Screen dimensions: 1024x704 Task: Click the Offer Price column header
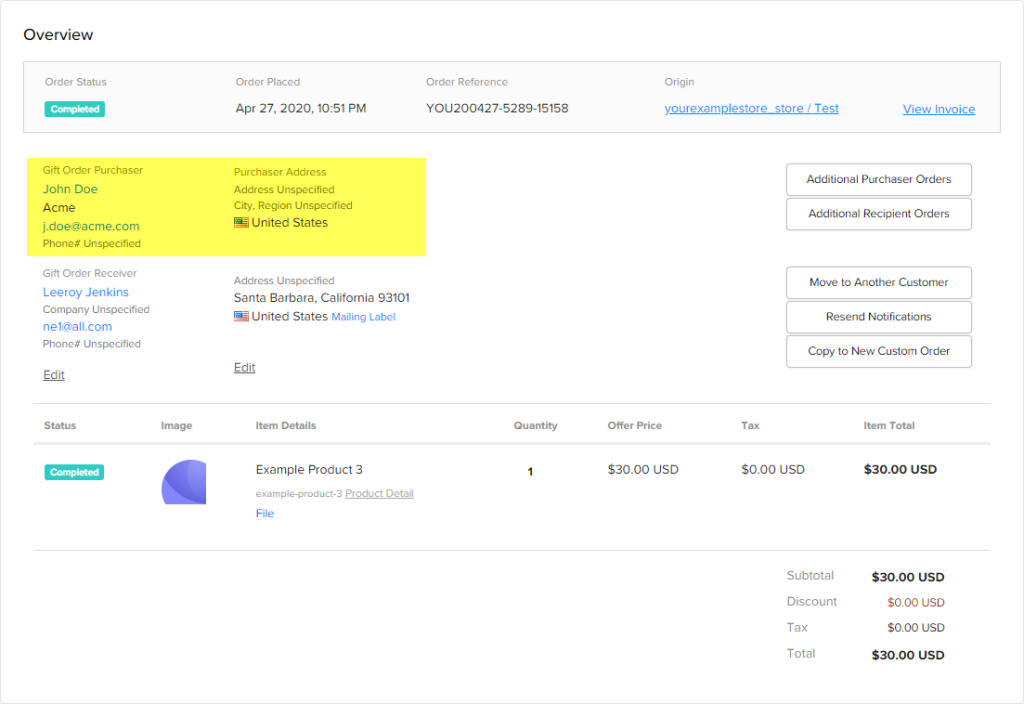click(x=634, y=426)
